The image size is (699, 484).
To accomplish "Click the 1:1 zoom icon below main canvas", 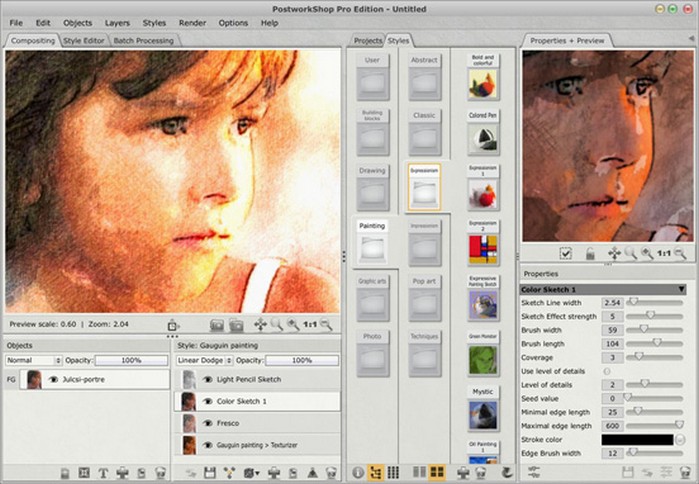I will point(308,324).
